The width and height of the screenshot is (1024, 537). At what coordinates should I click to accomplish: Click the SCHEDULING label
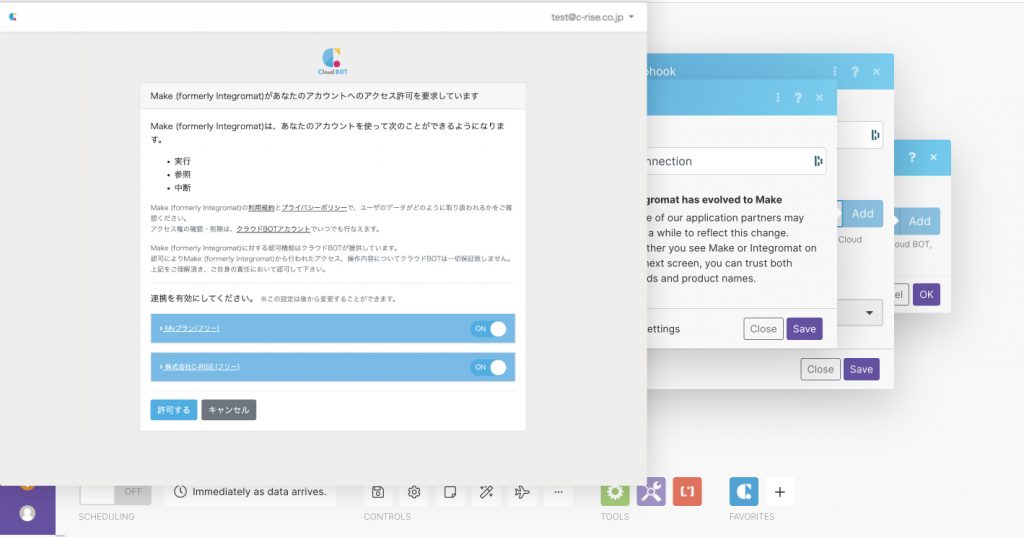tap(106, 516)
